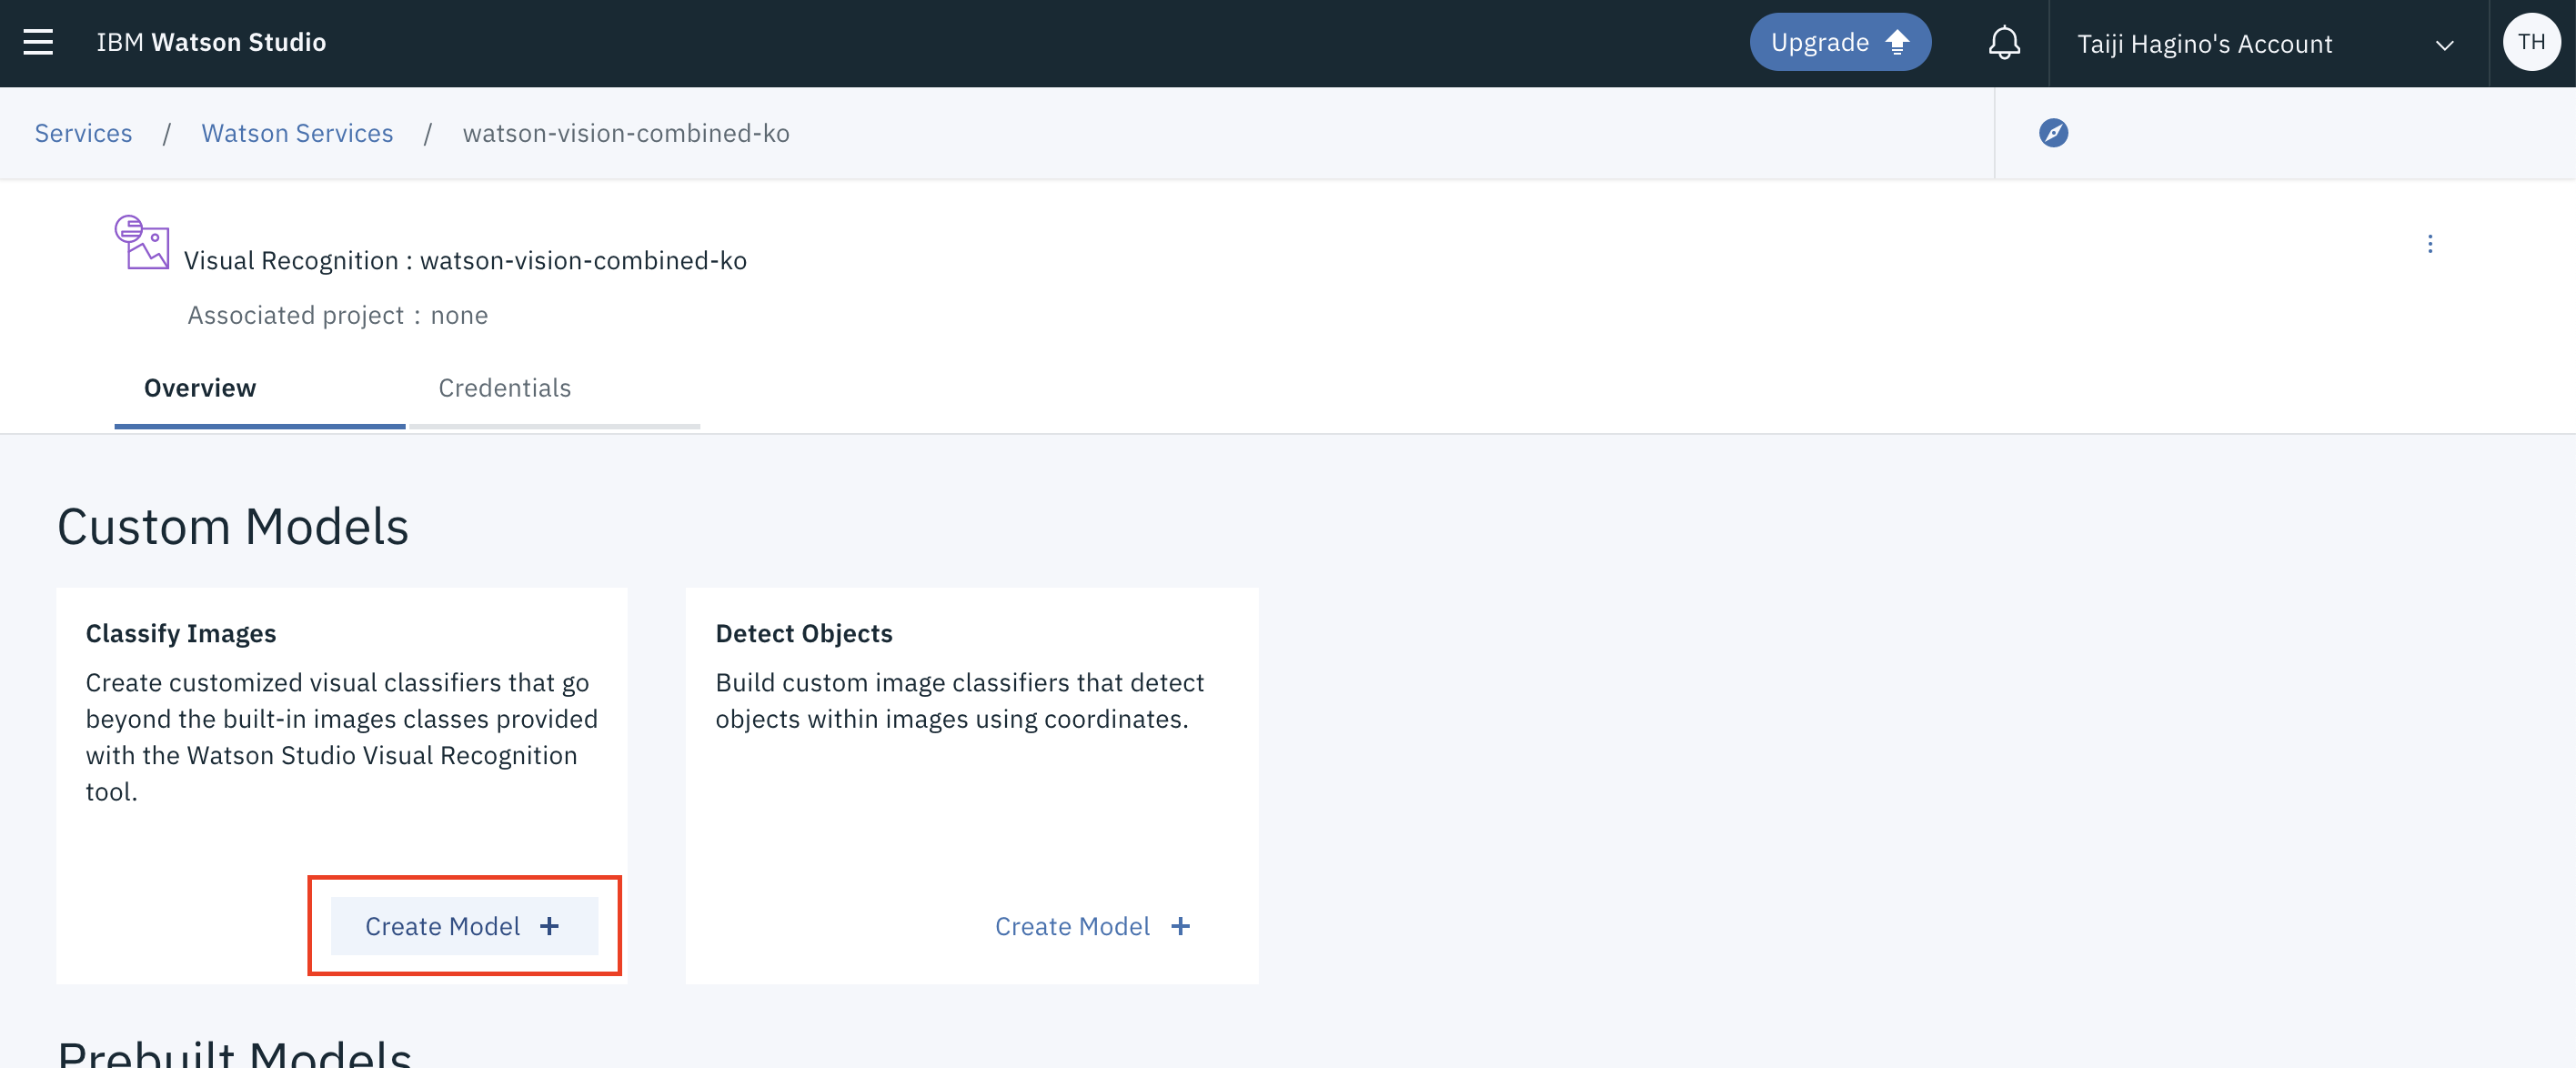Go to Services breadcrumb link
2576x1068 pixels.
(x=83, y=133)
